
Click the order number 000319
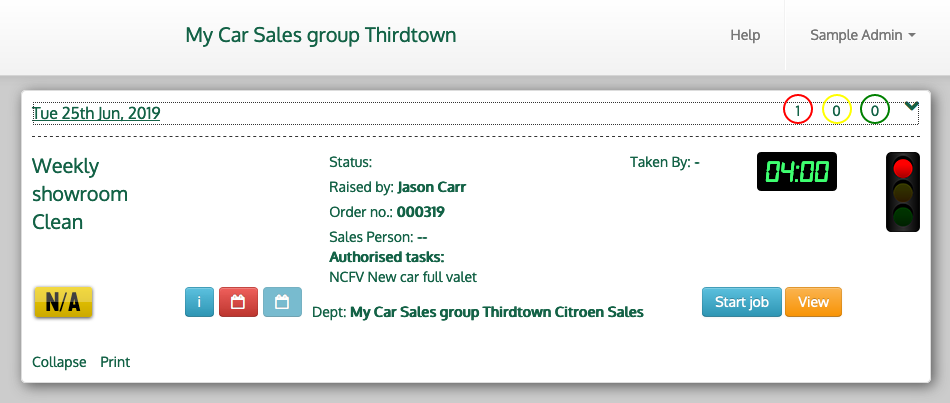coord(420,212)
